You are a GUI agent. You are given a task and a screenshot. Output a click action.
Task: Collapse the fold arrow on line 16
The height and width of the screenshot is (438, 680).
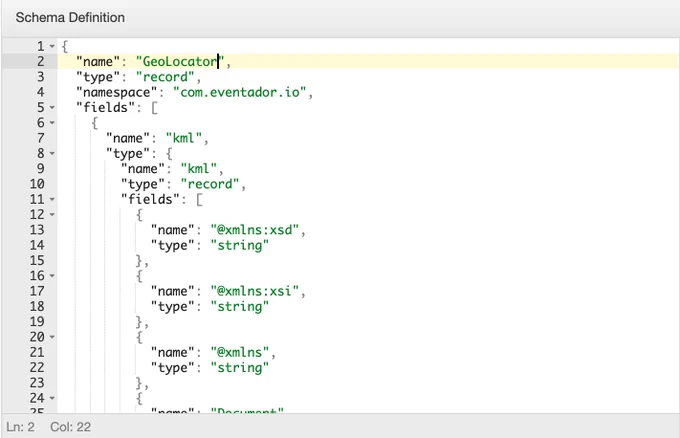click(x=52, y=275)
